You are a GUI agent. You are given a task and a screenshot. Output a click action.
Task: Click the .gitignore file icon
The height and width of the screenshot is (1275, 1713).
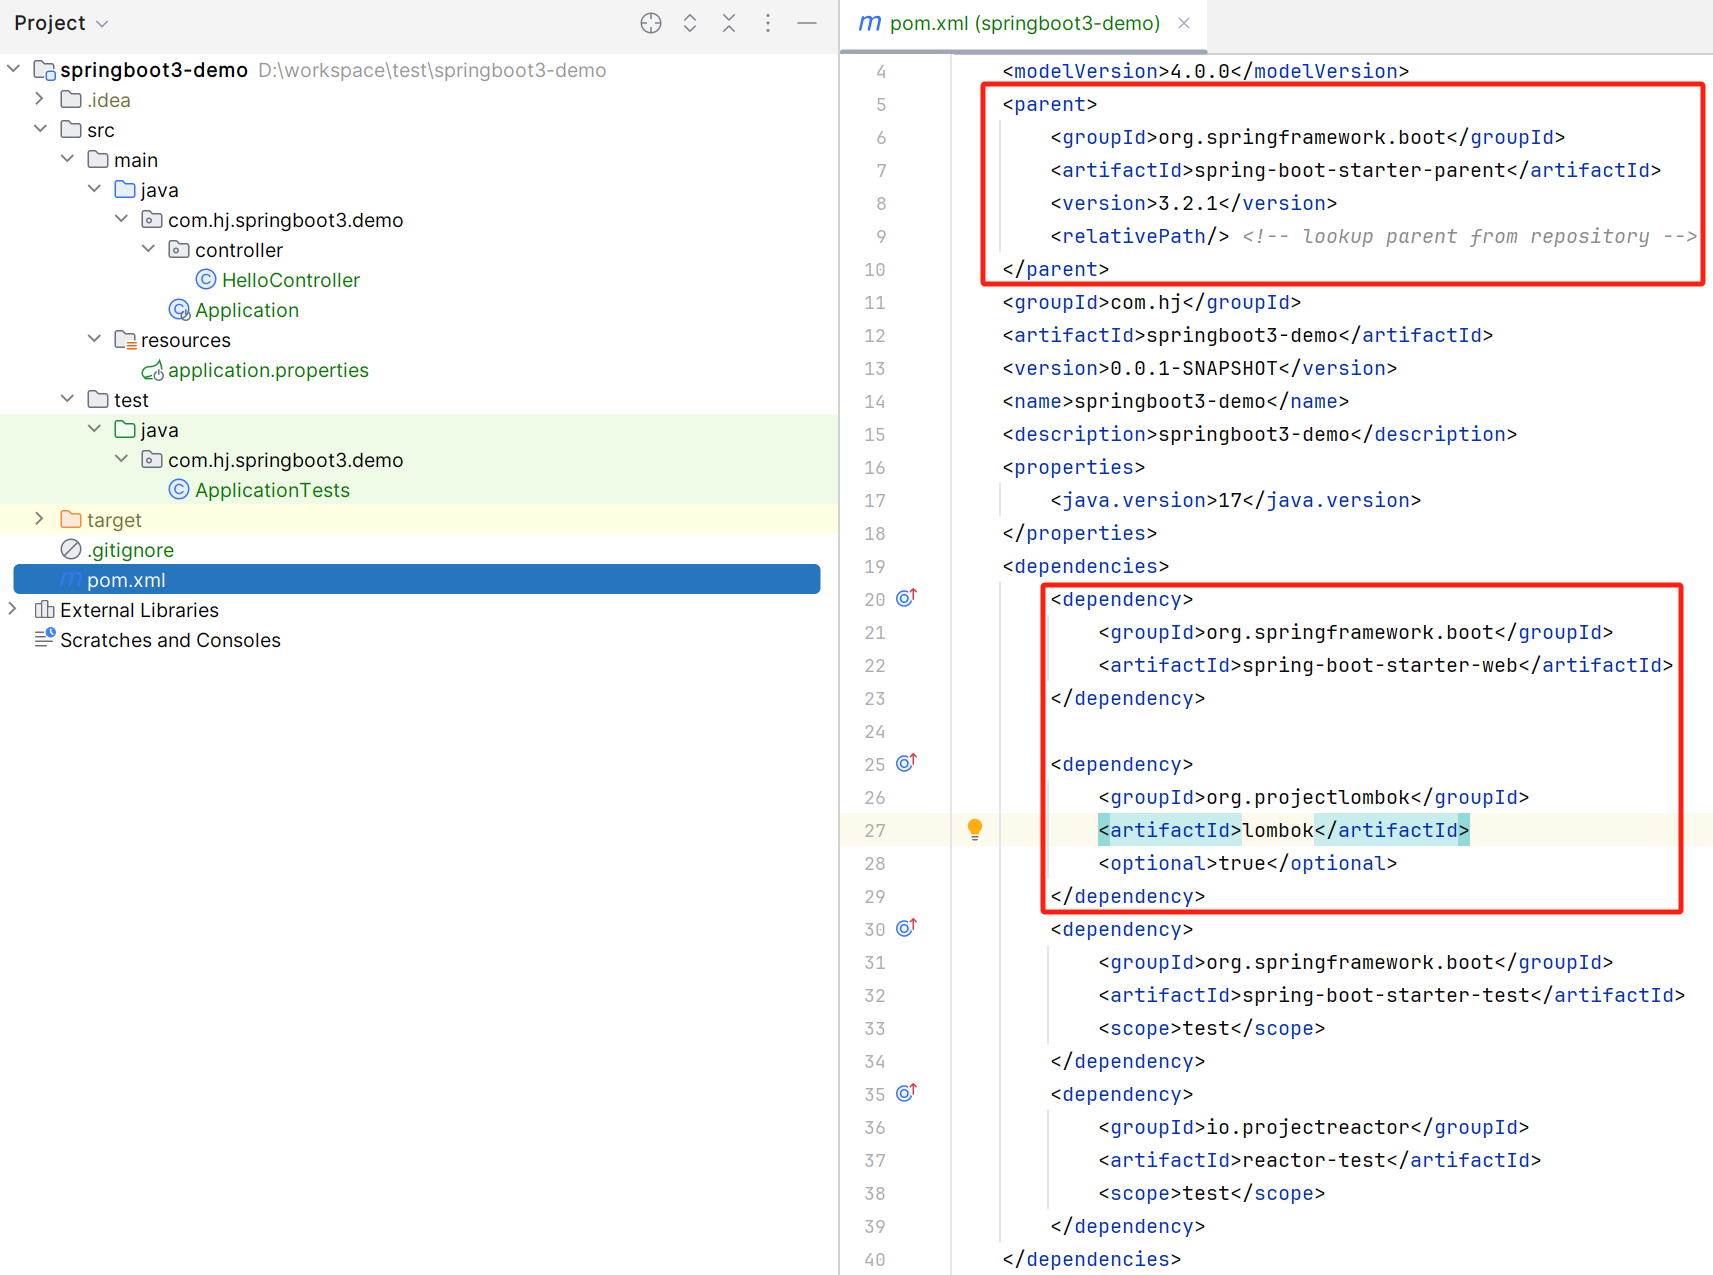coord(71,549)
